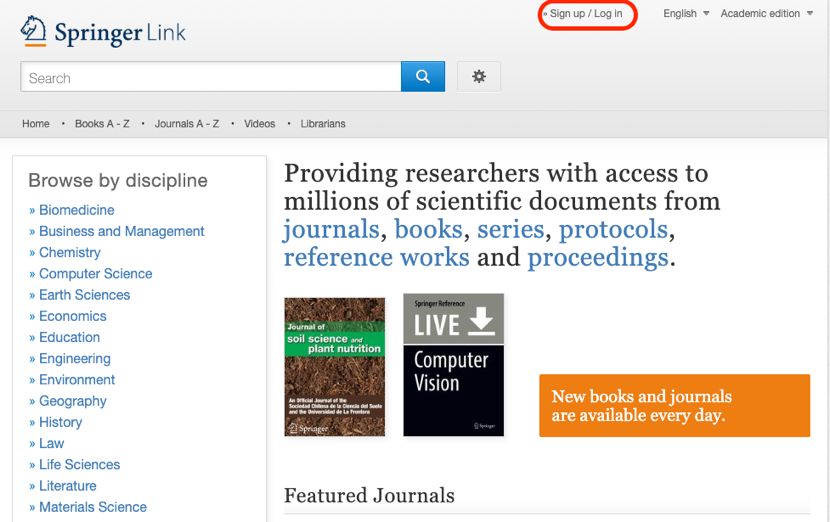This screenshot has width=830, height=522.
Task: Click the blue magnifying glass search button
Action: click(x=422, y=77)
